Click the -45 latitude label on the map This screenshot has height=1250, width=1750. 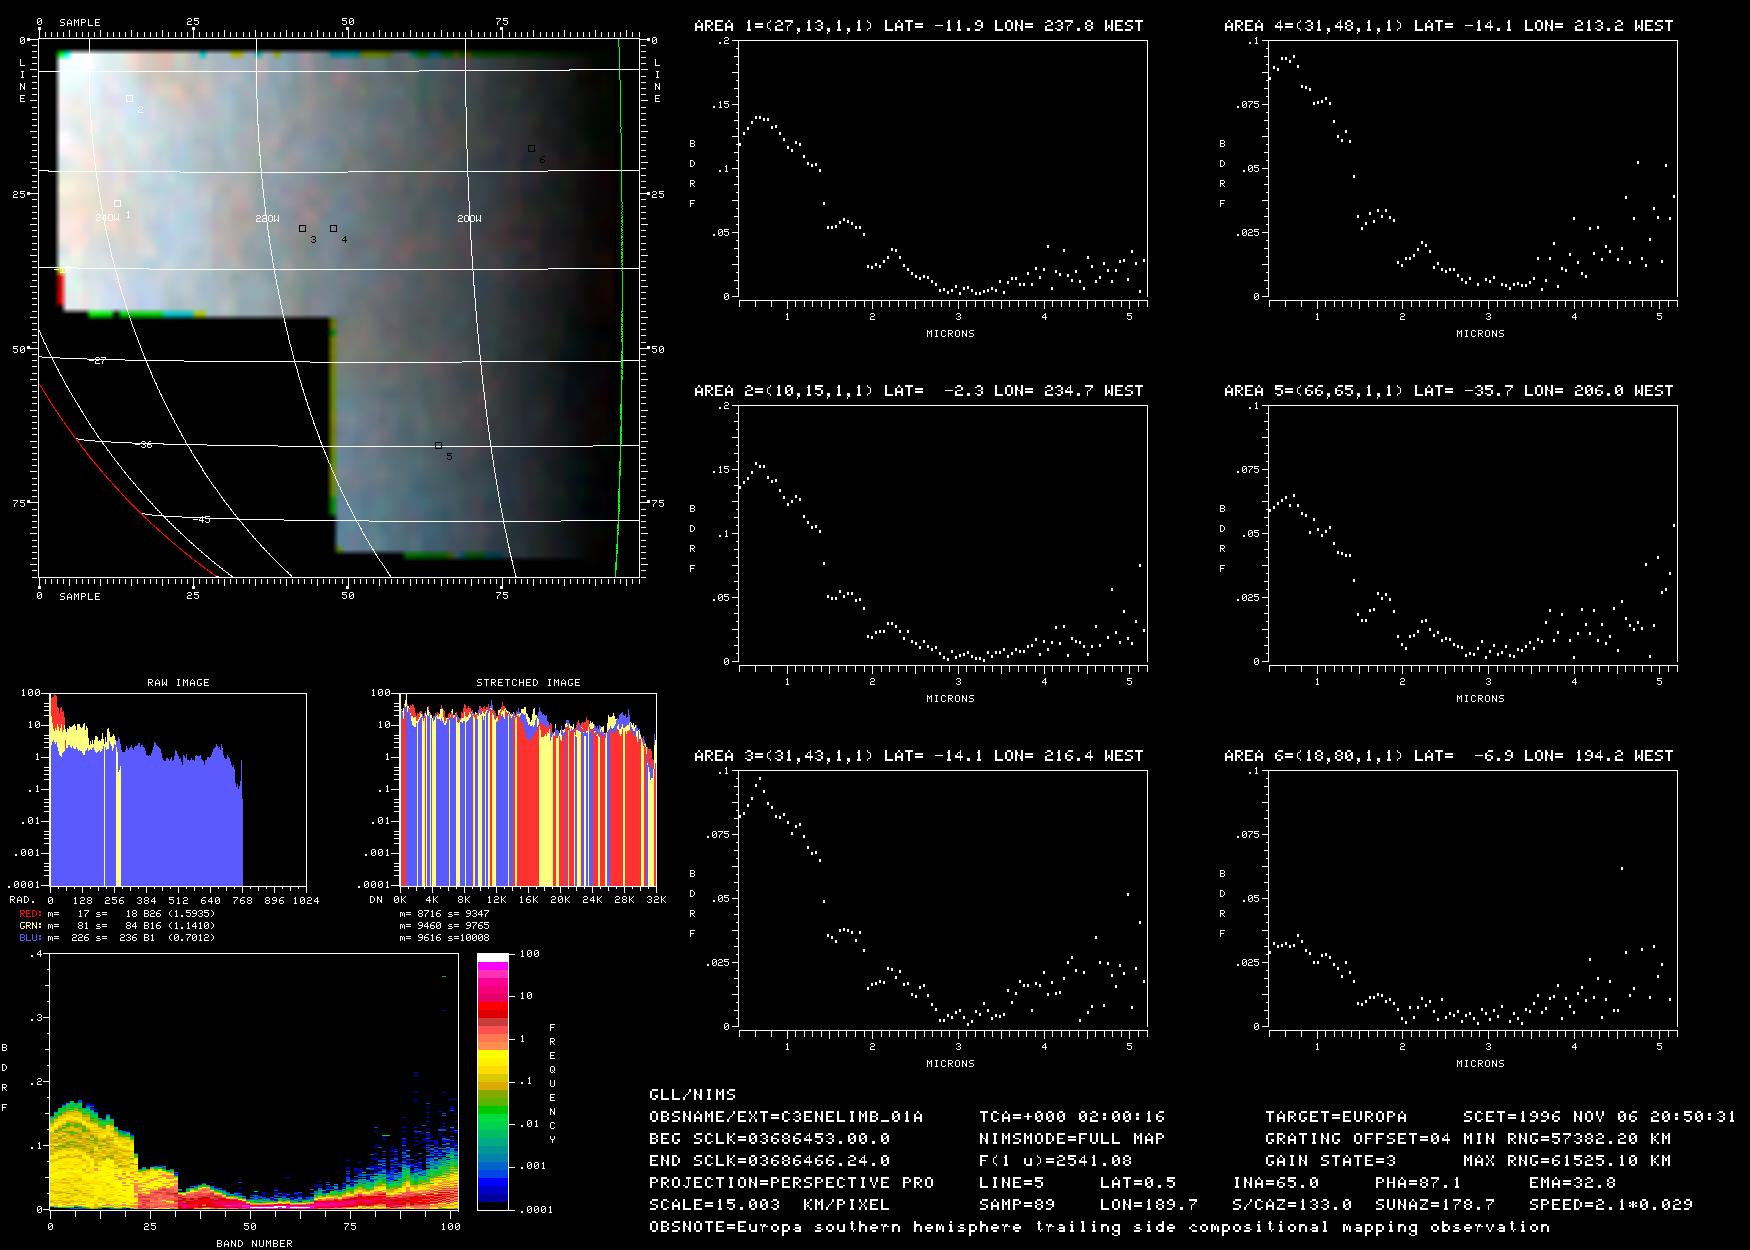[x=201, y=520]
